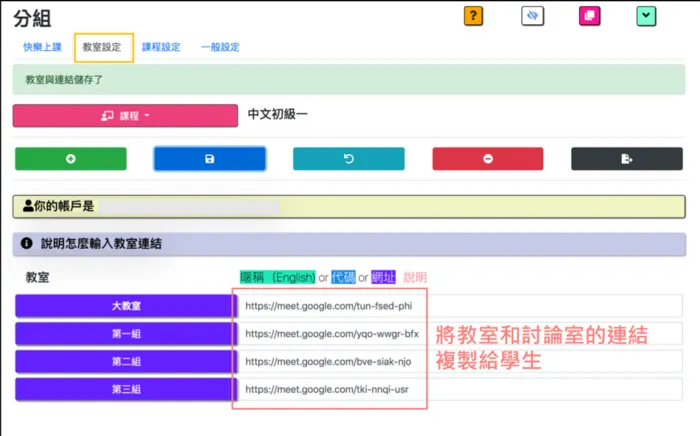Click the 第二組 link field bve-siak-njo

click(x=460, y=361)
